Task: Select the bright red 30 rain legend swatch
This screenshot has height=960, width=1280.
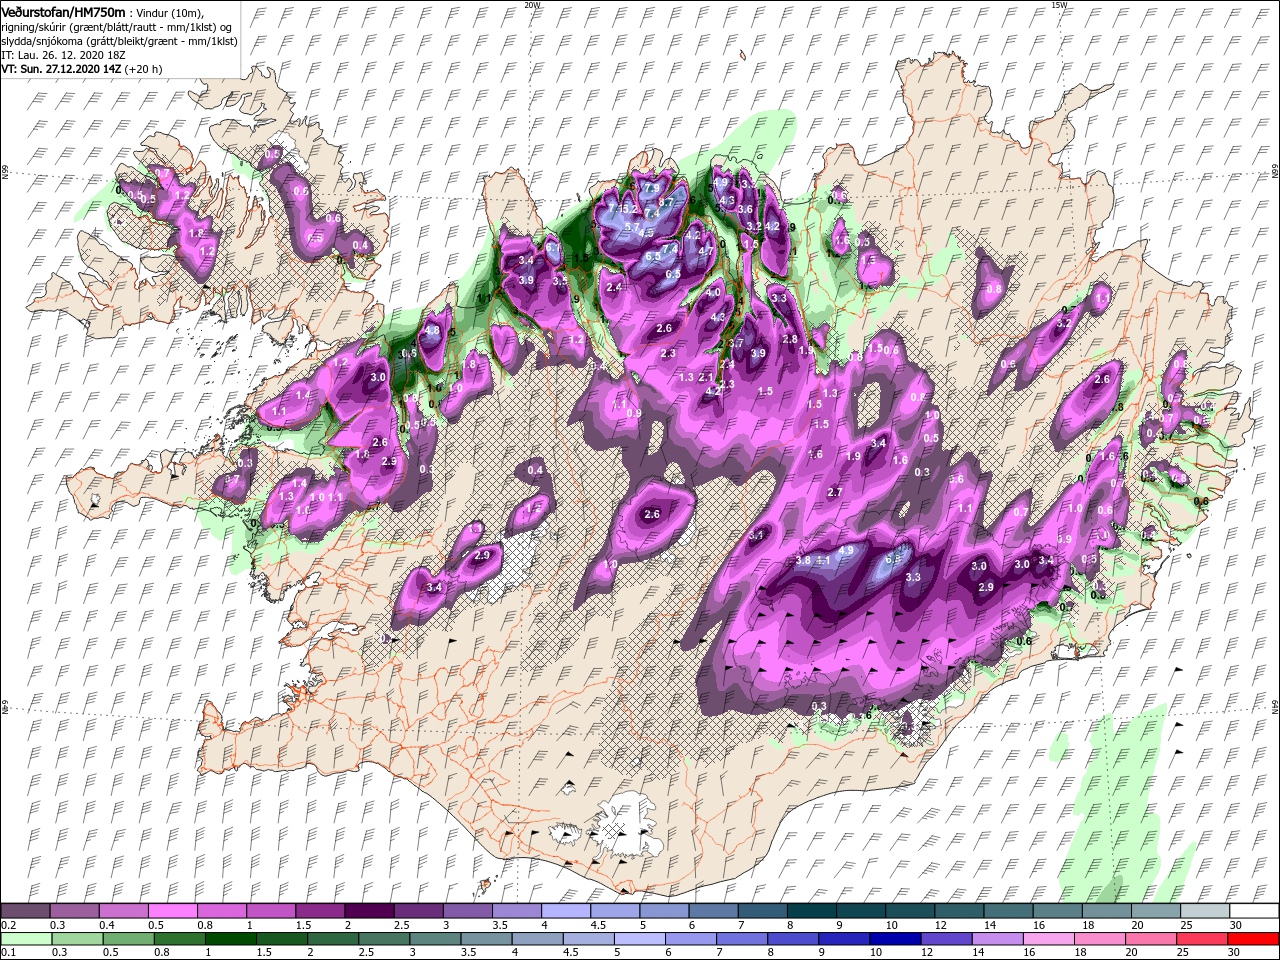Action: 1254,938
